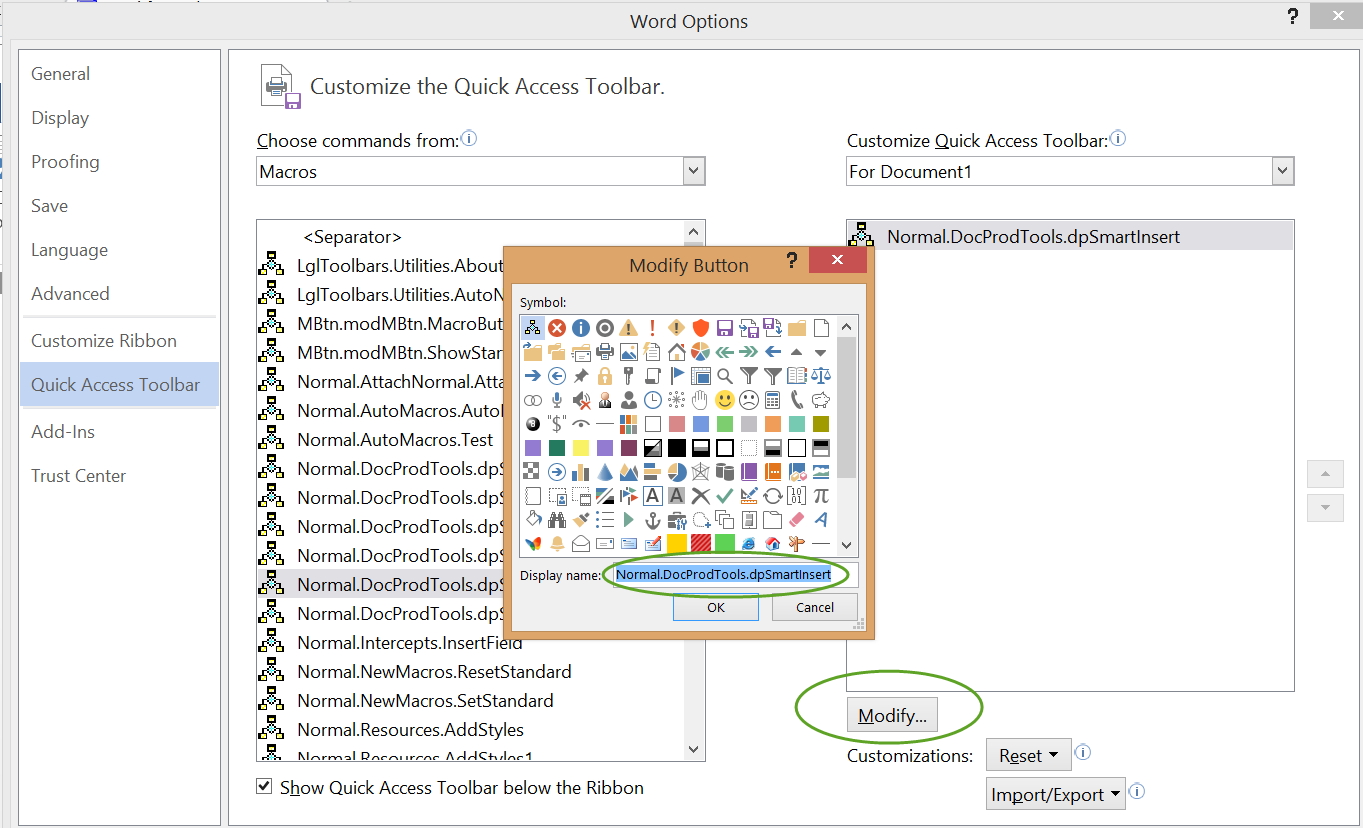The height and width of the screenshot is (828, 1363).
Task: Click the Modify button
Action: click(x=891, y=714)
